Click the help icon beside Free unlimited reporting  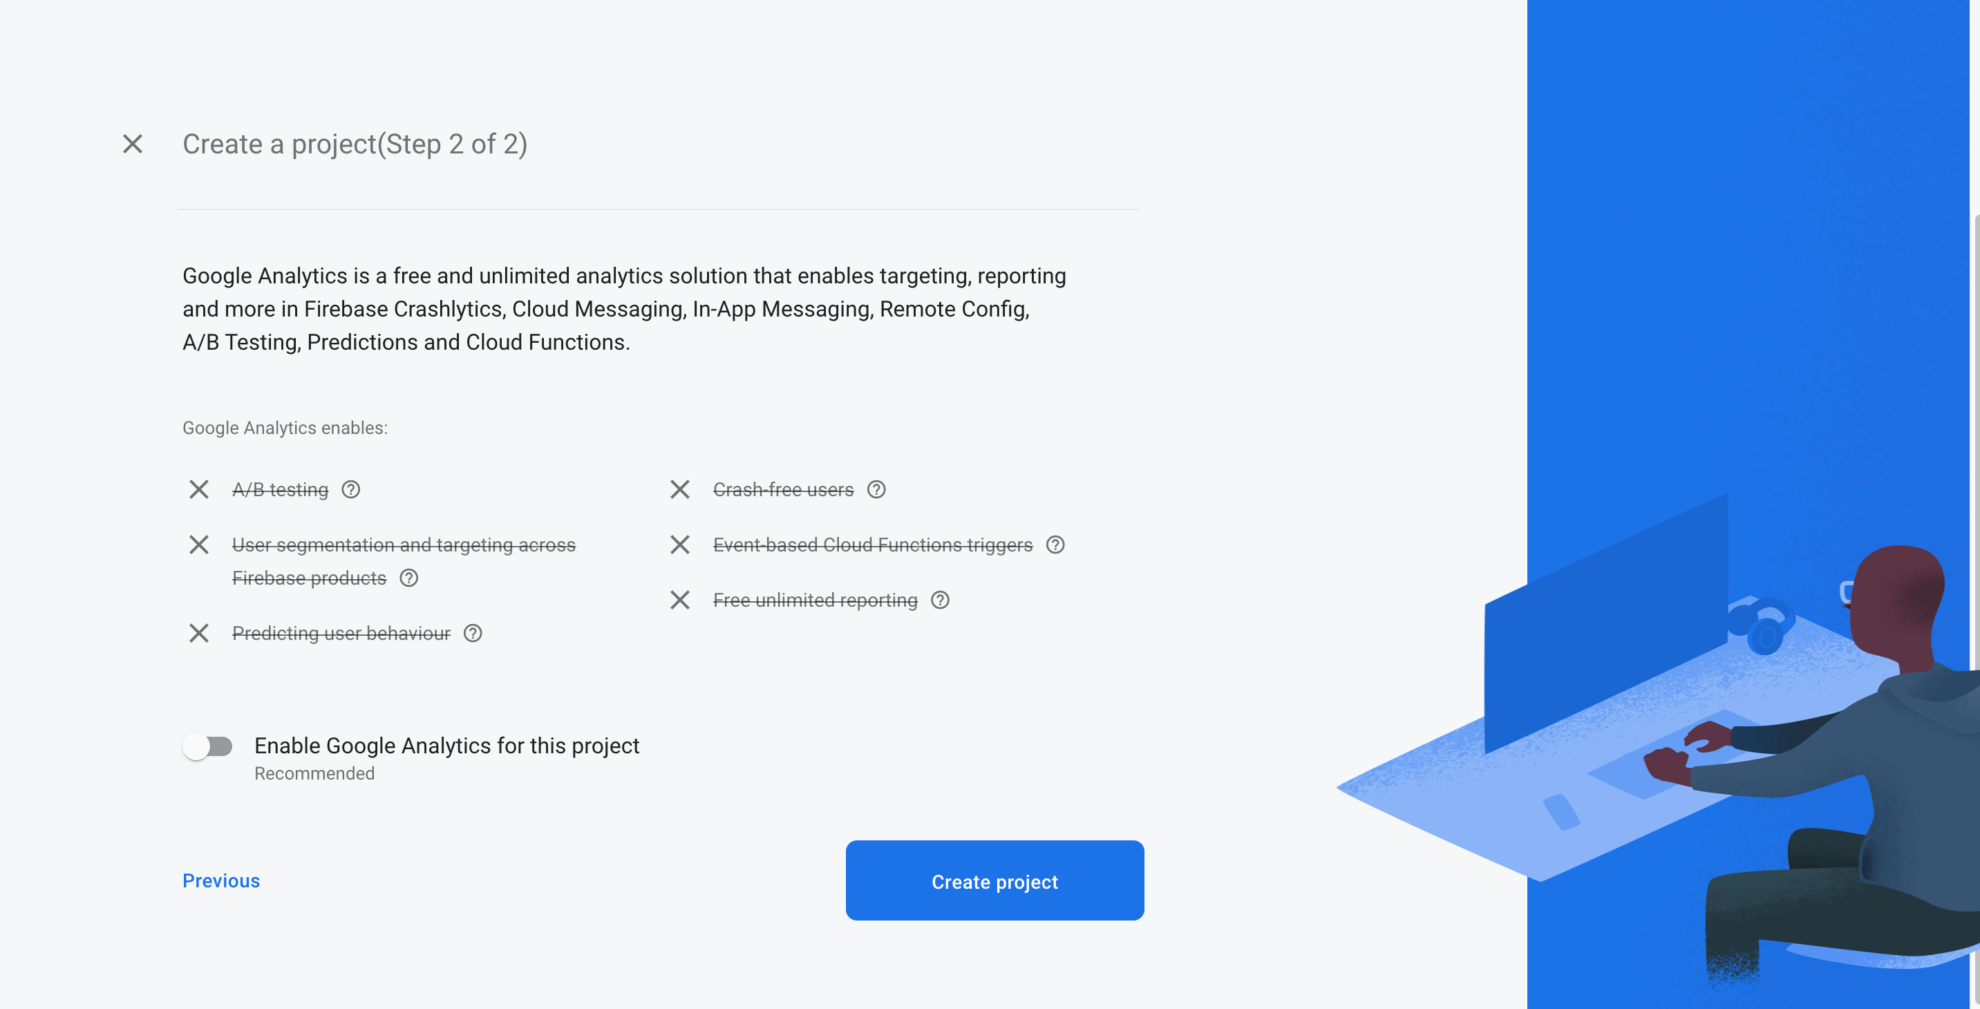(x=940, y=600)
